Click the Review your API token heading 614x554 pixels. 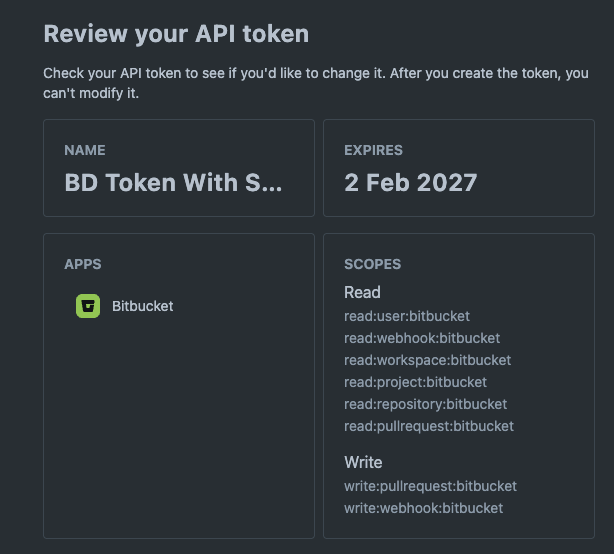(176, 34)
